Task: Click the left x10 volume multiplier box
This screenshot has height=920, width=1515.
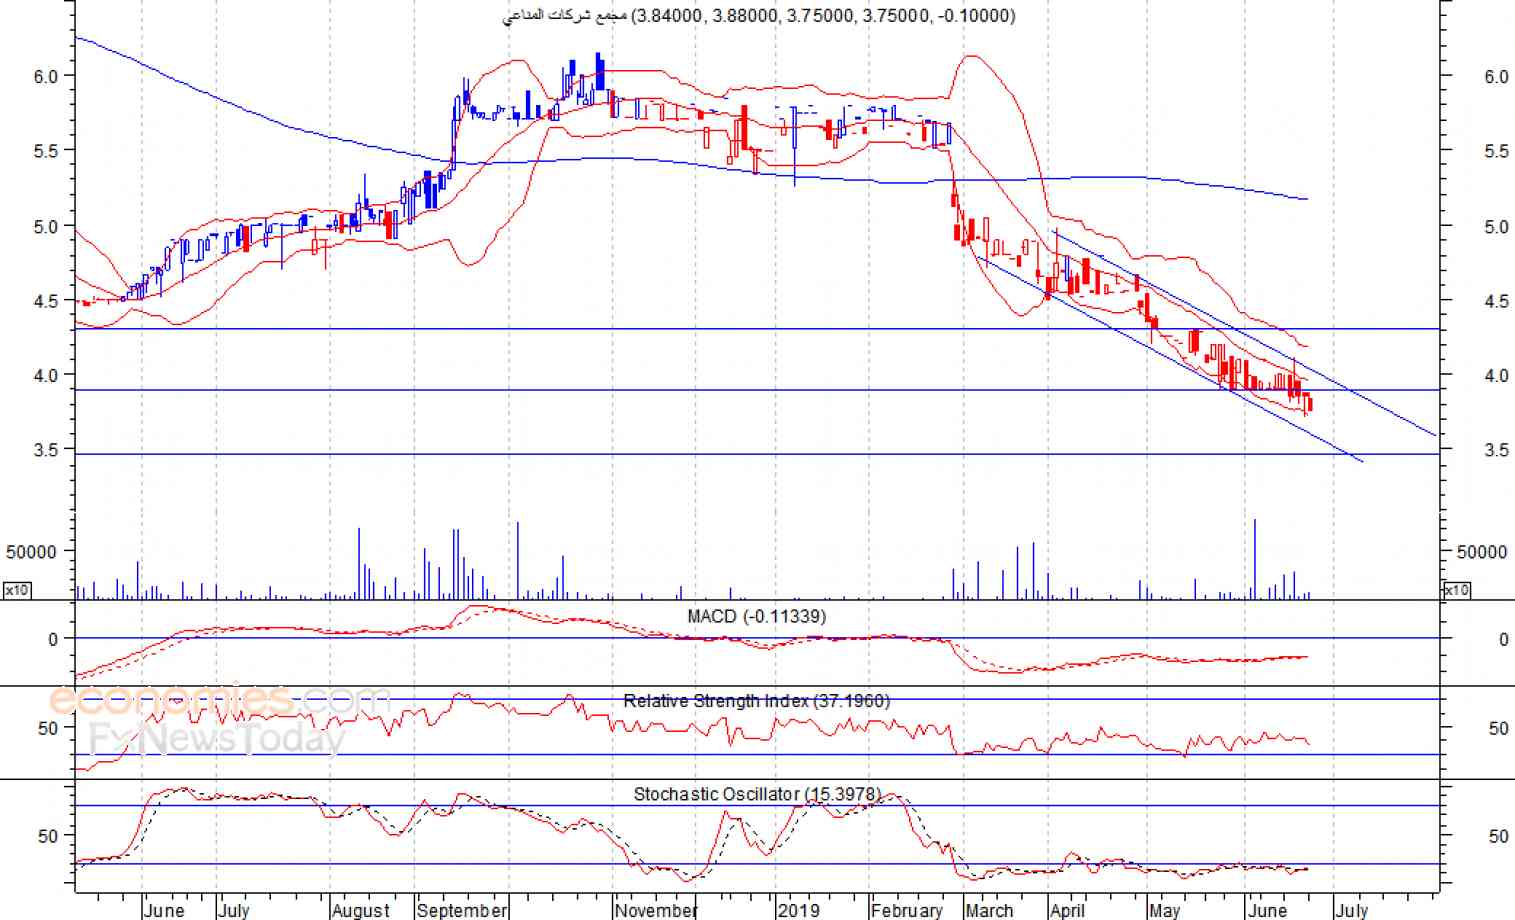Action: (x=17, y=590)
